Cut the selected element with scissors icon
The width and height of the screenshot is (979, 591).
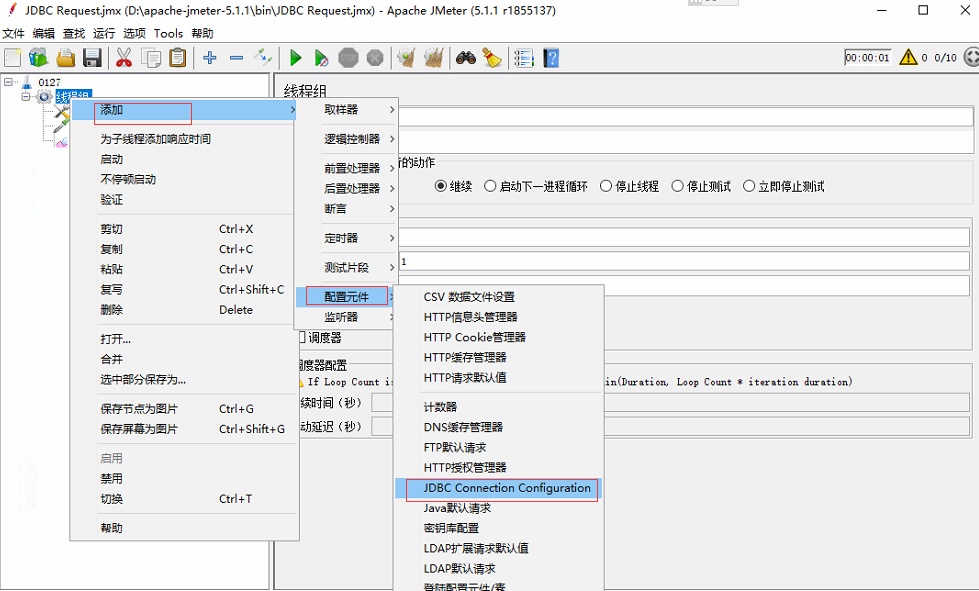(x=124, y=58)
